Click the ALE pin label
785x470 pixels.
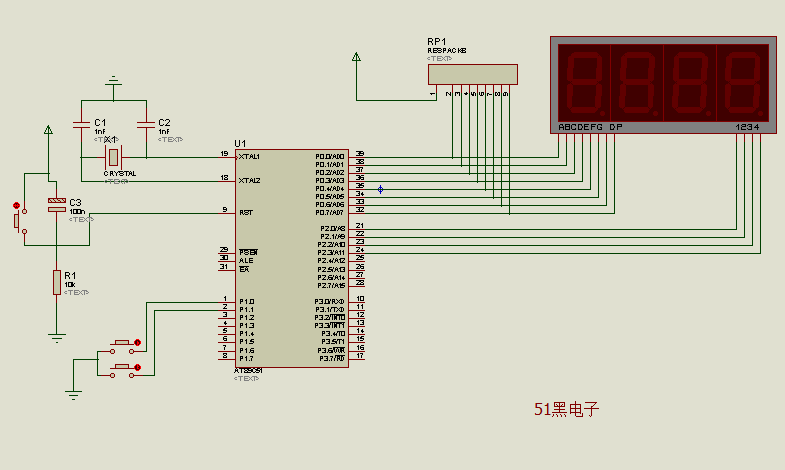(246, 261)
